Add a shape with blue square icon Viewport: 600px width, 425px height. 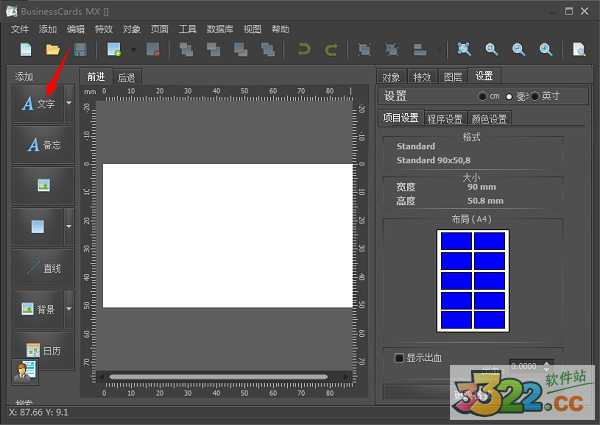coord(38,226)
